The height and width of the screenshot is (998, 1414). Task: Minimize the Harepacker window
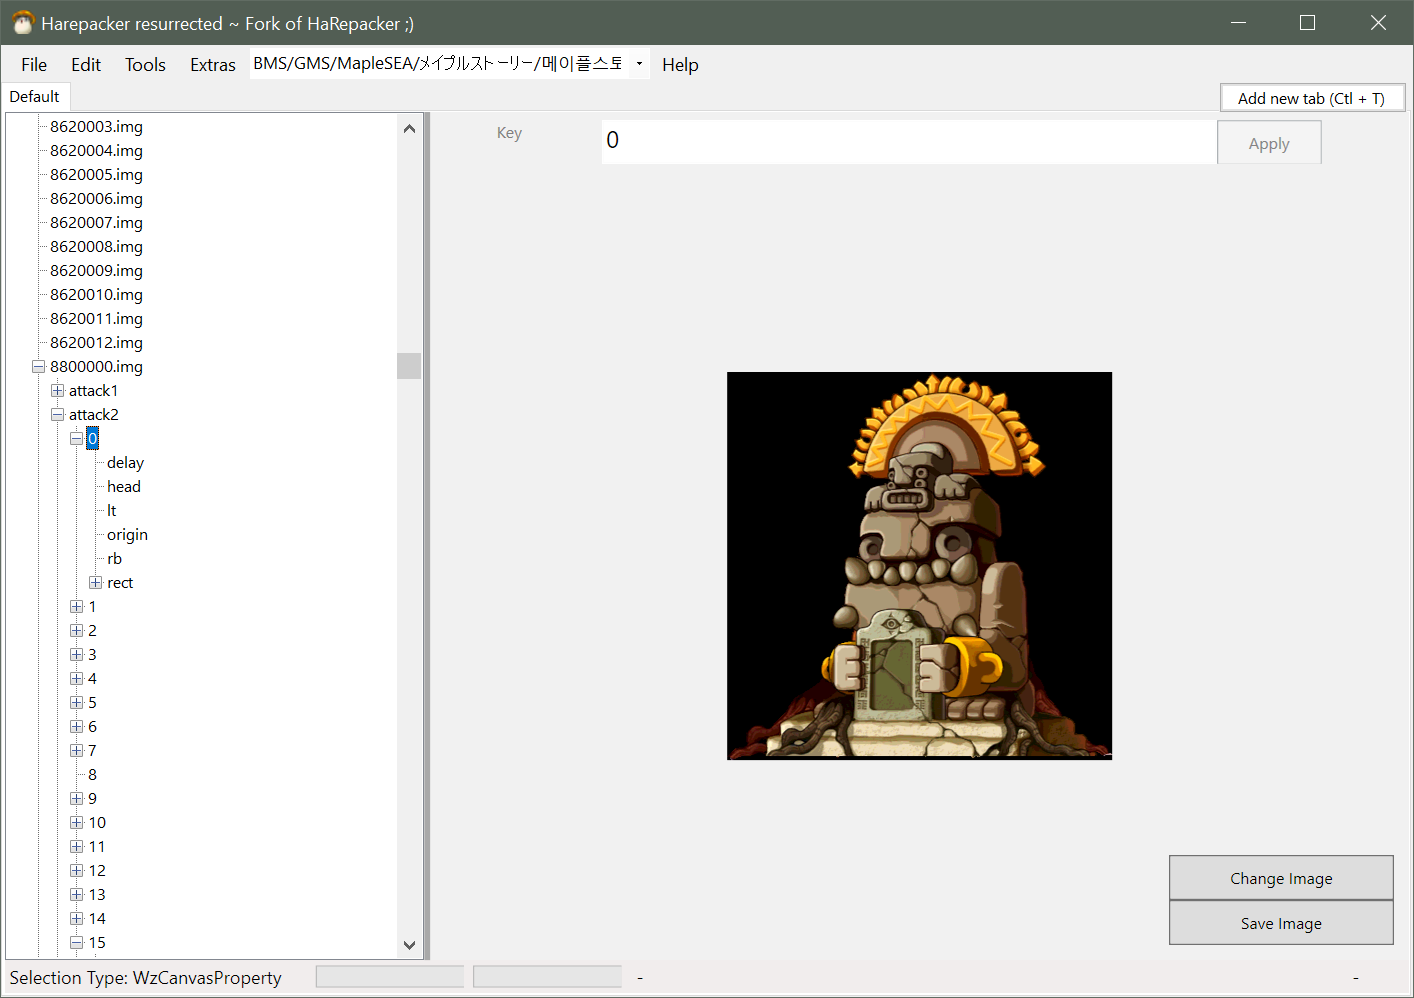click(1238, 22)
